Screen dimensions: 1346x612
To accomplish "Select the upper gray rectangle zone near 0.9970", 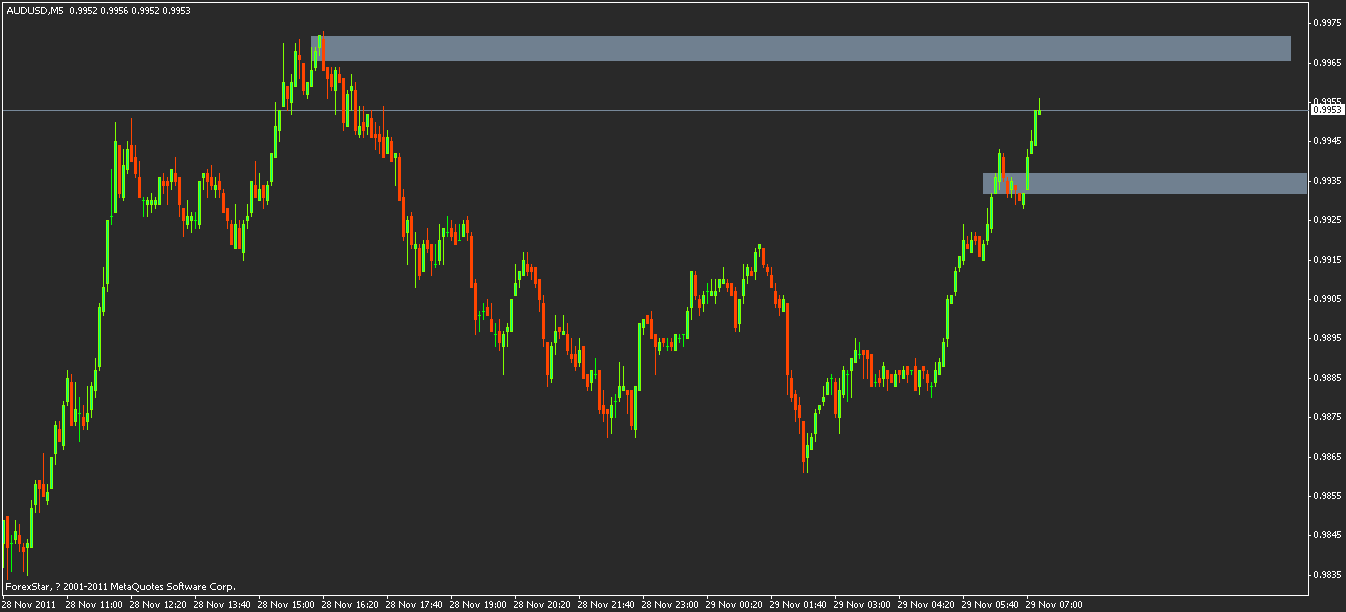I will tap(801, 48).
